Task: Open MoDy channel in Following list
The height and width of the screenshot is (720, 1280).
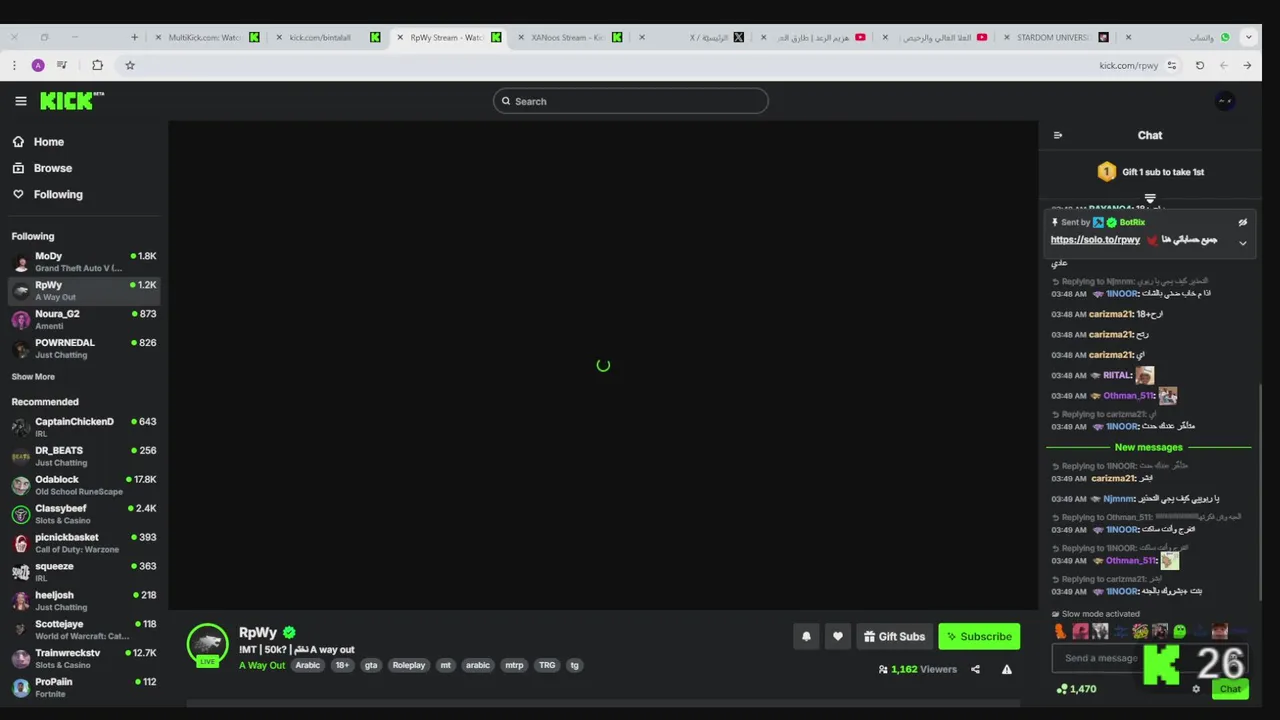Action: (84, 262)
